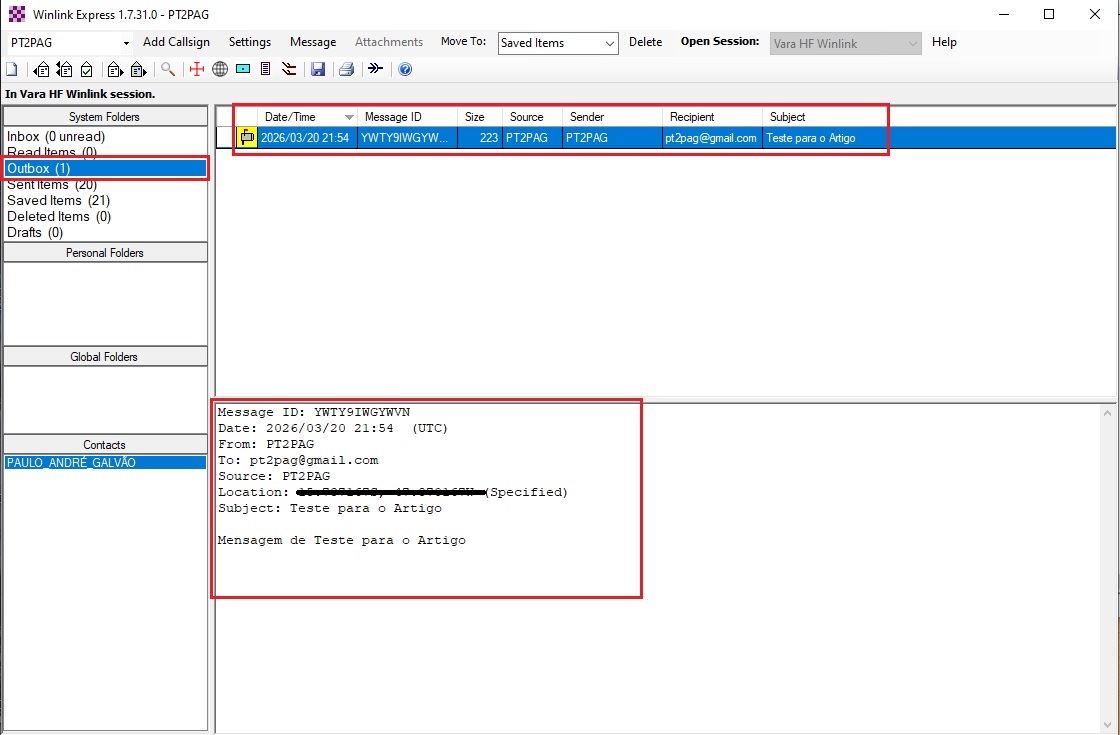Open the Message menu
This screenshot has width=1120, height=735.
coord(313,42)
